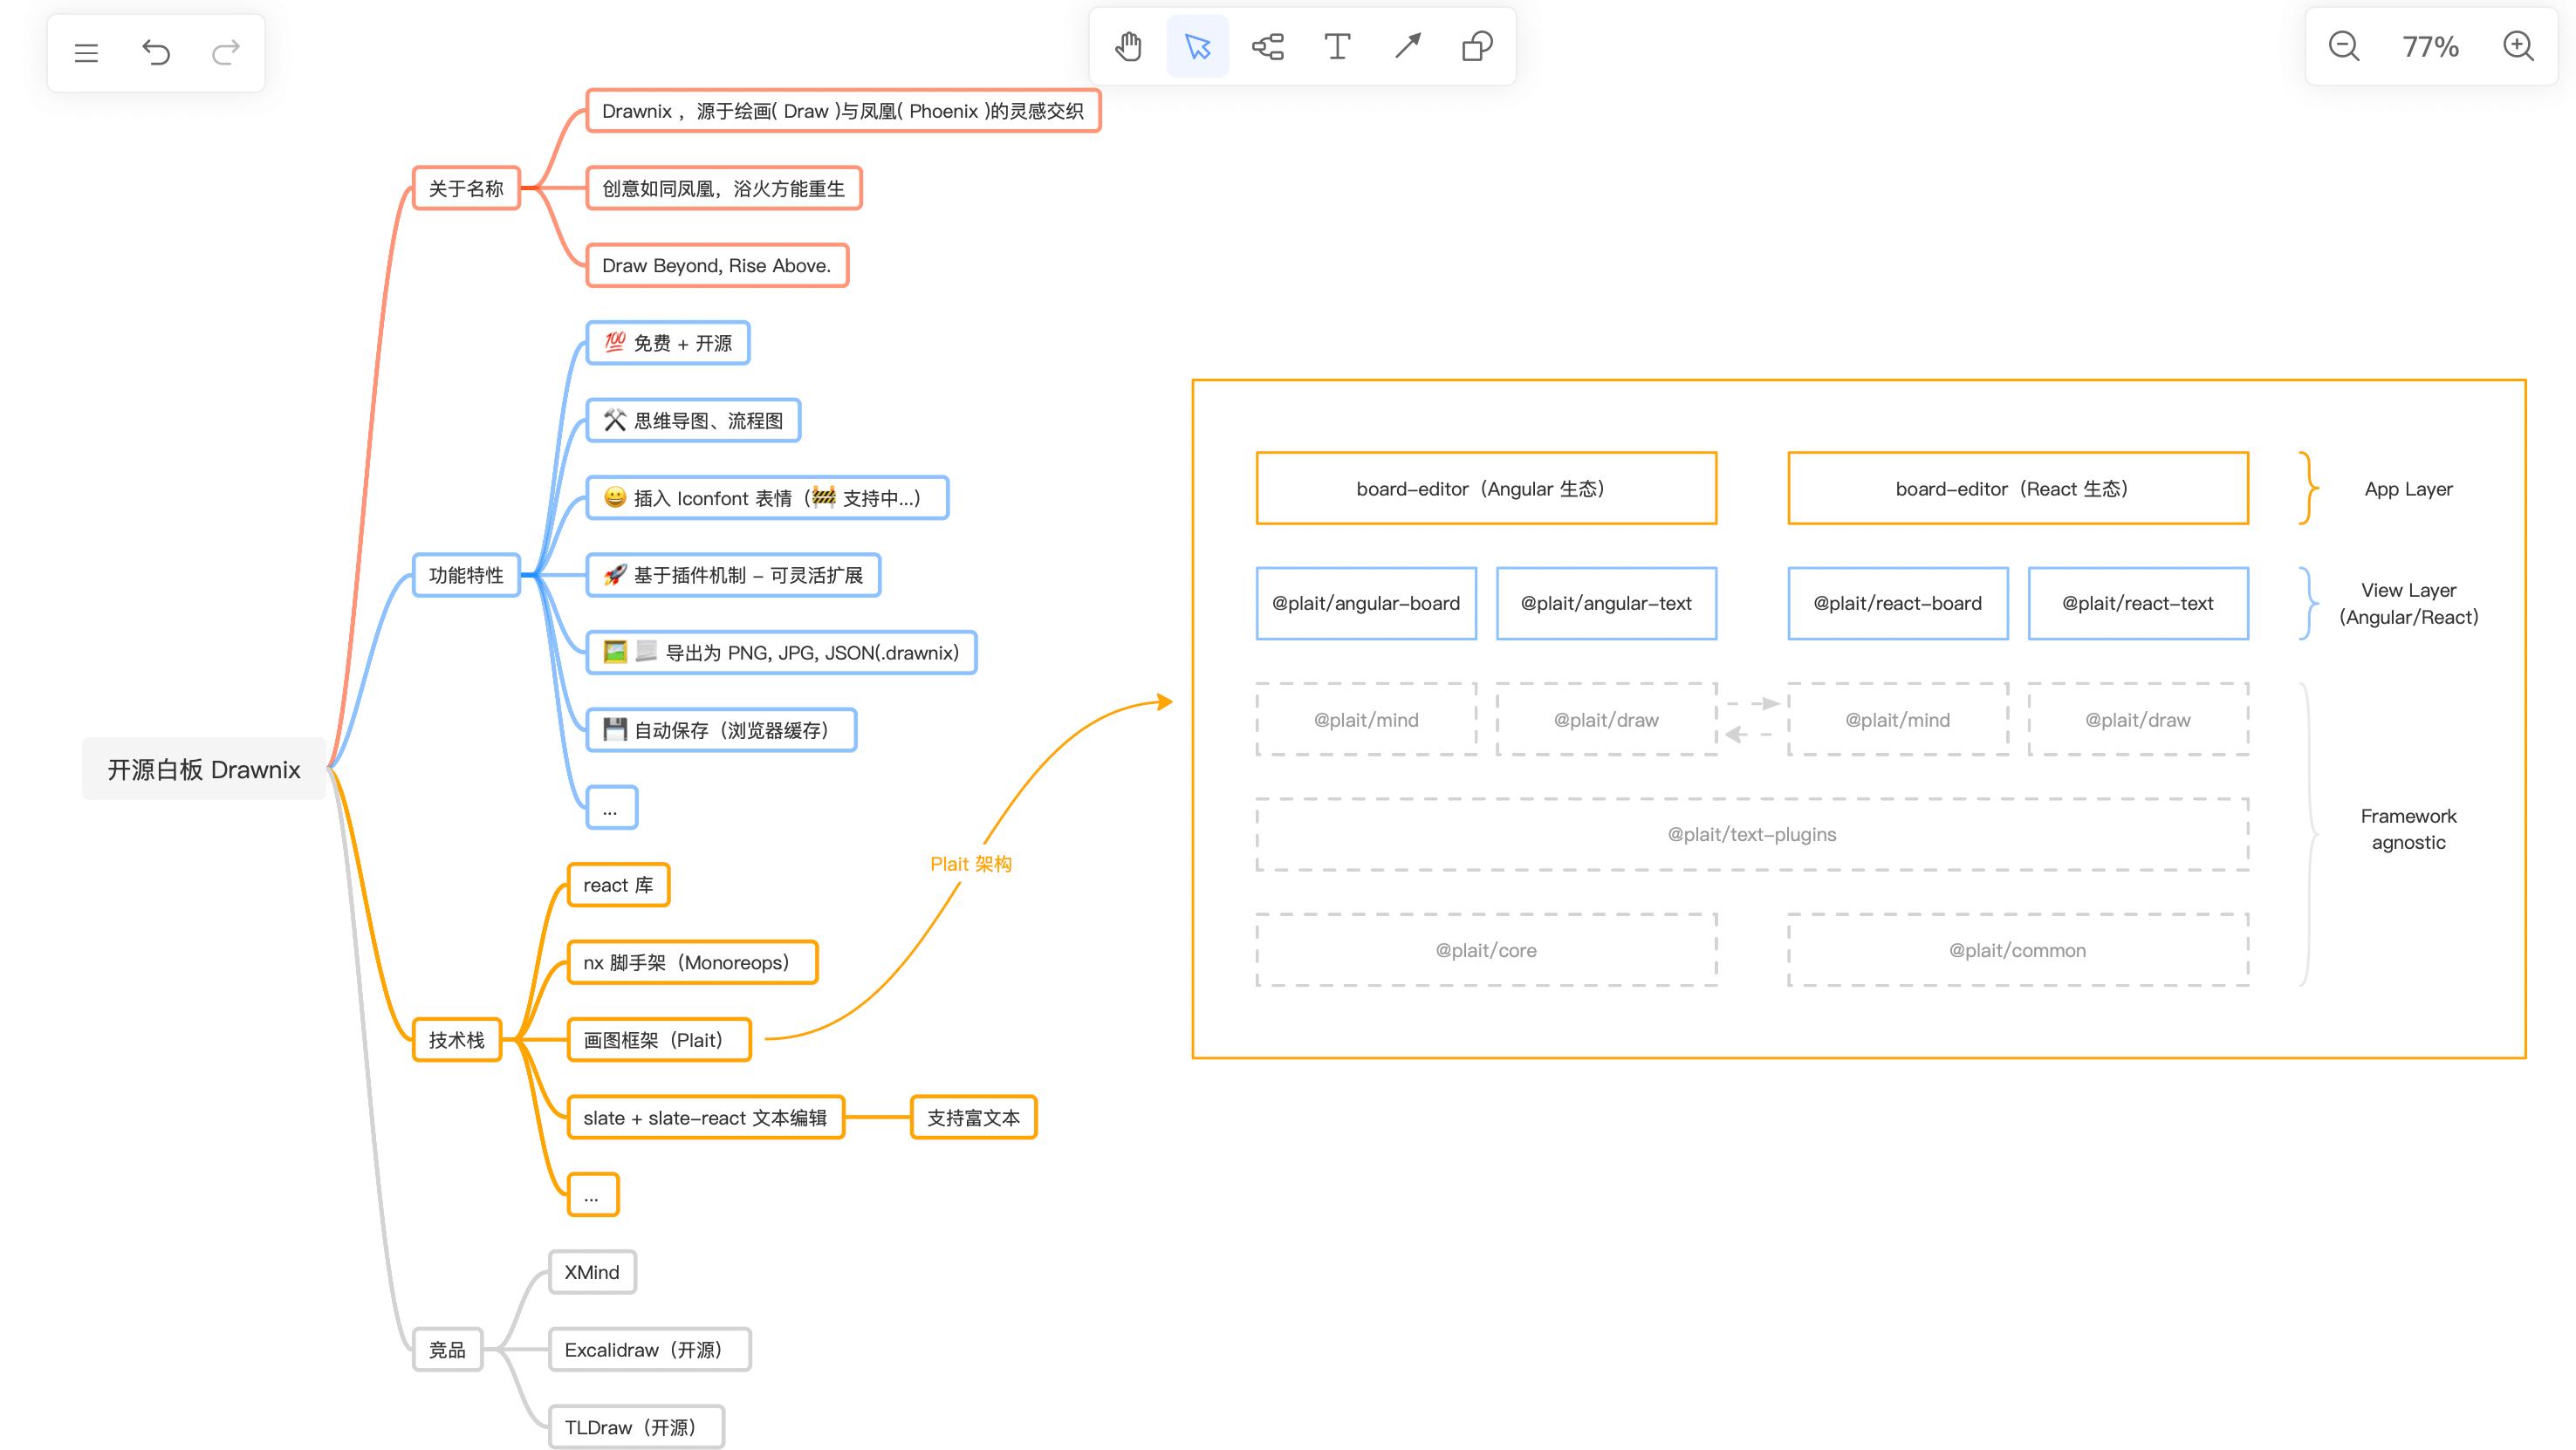
Task: Click the Plait 架构 arrow label
Action: (971, 864)
